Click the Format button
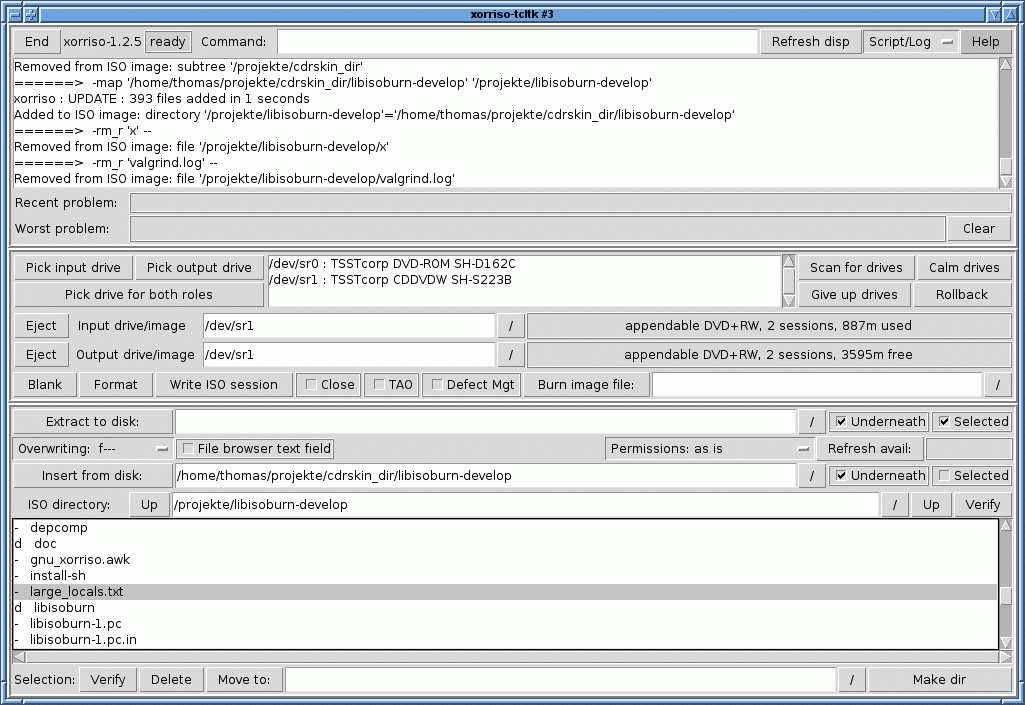Viewport: 1025px width, 705px height. pos(116,385)
